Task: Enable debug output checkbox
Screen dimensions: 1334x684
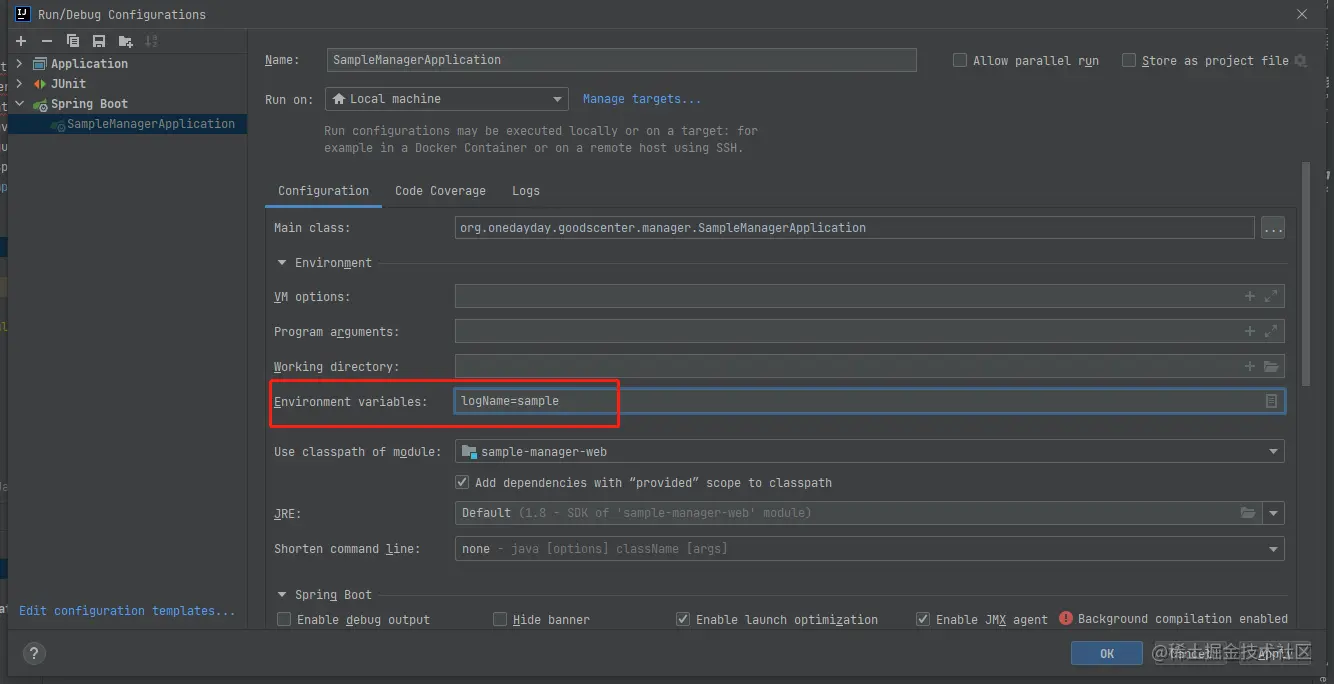Action: (284, 619)
